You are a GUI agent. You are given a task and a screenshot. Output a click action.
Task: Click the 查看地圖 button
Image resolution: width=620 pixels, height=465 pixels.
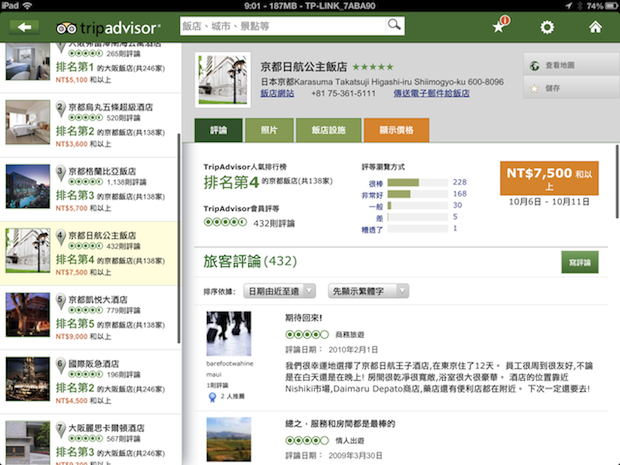click(x=571, y=64)
